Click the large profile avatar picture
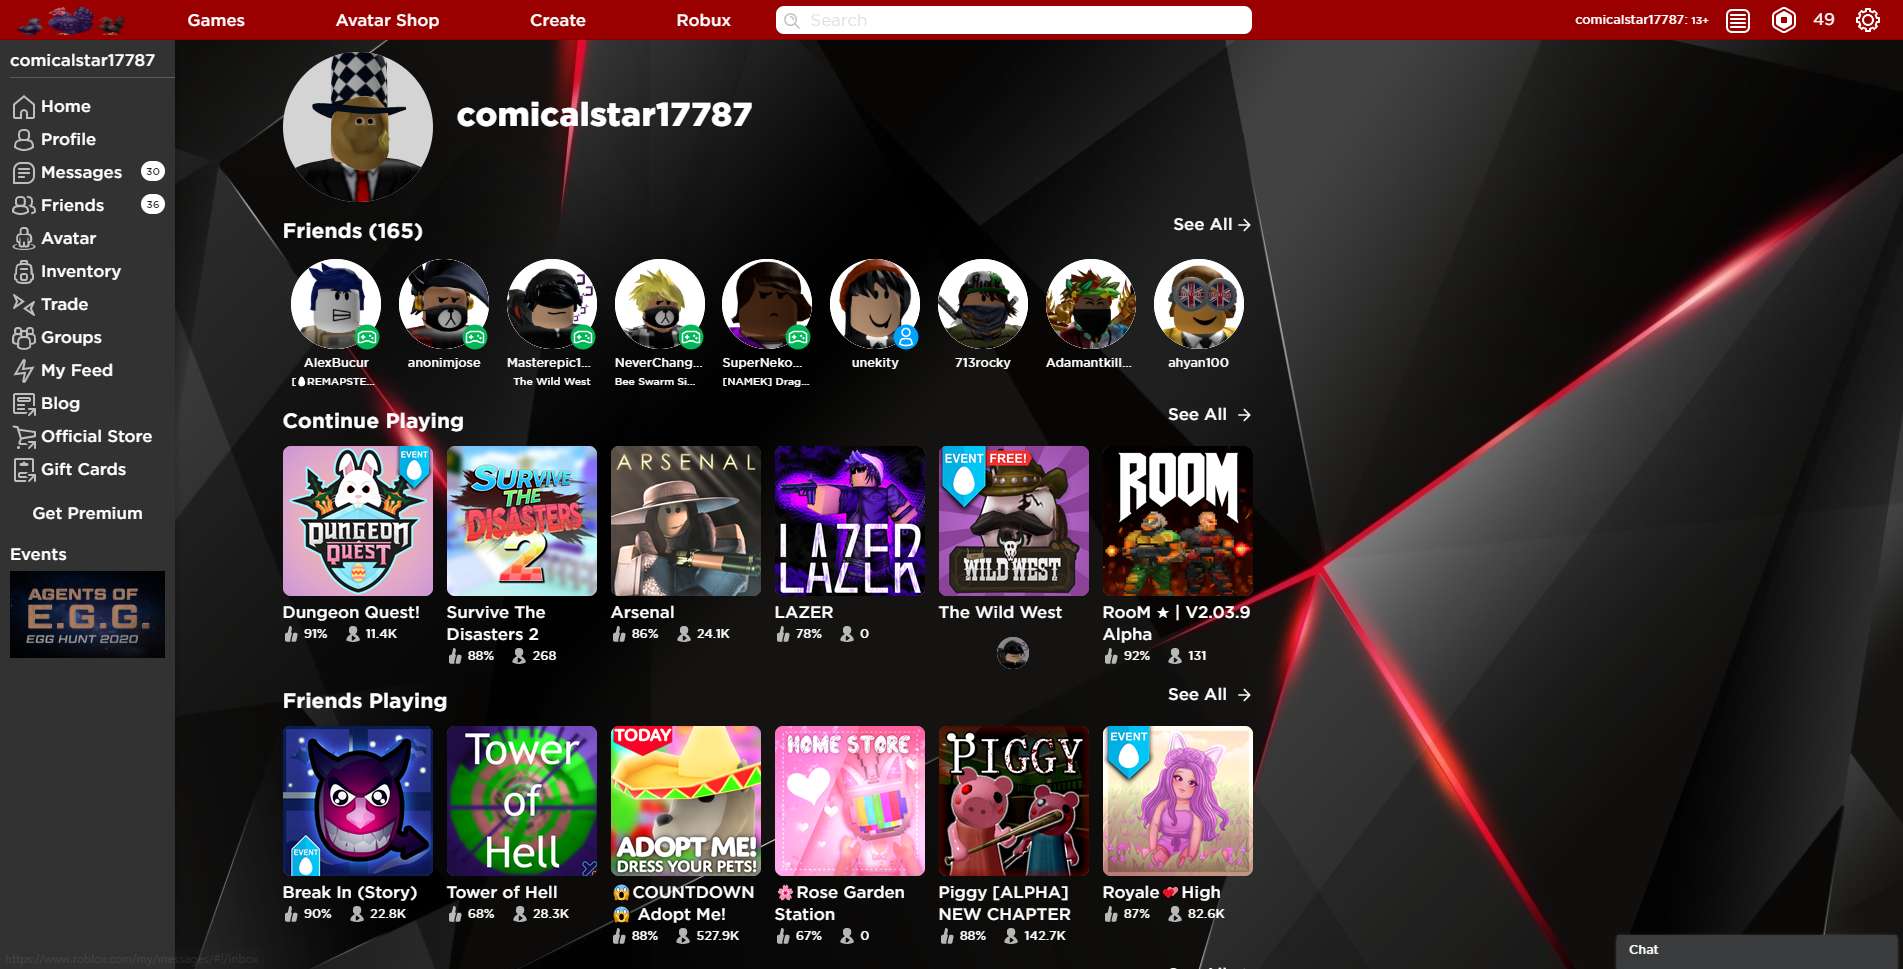This screenshot has height=969, width=1903. click(358, 127)
